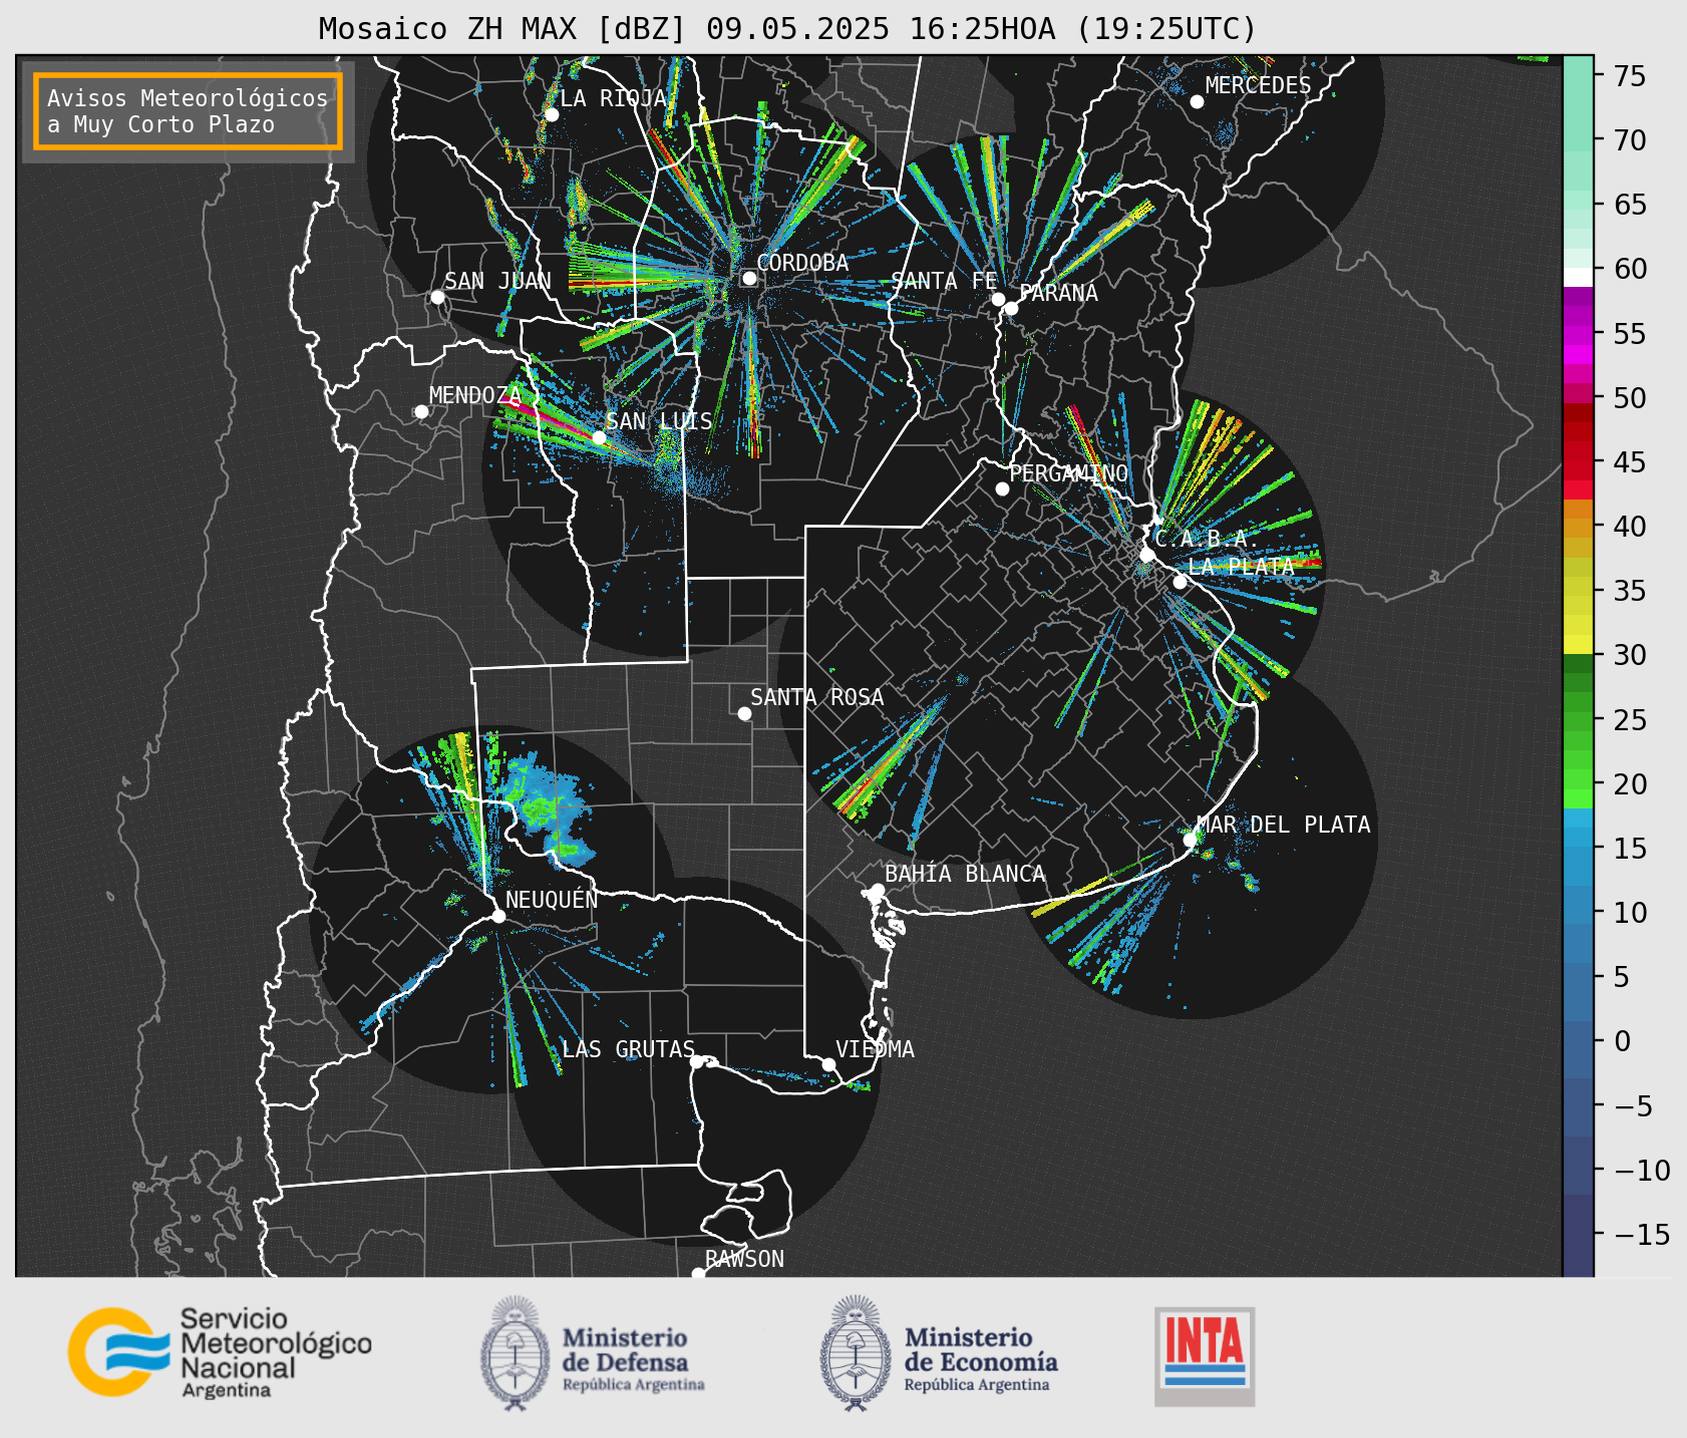Select the SAN LUIS city marker

598,437
